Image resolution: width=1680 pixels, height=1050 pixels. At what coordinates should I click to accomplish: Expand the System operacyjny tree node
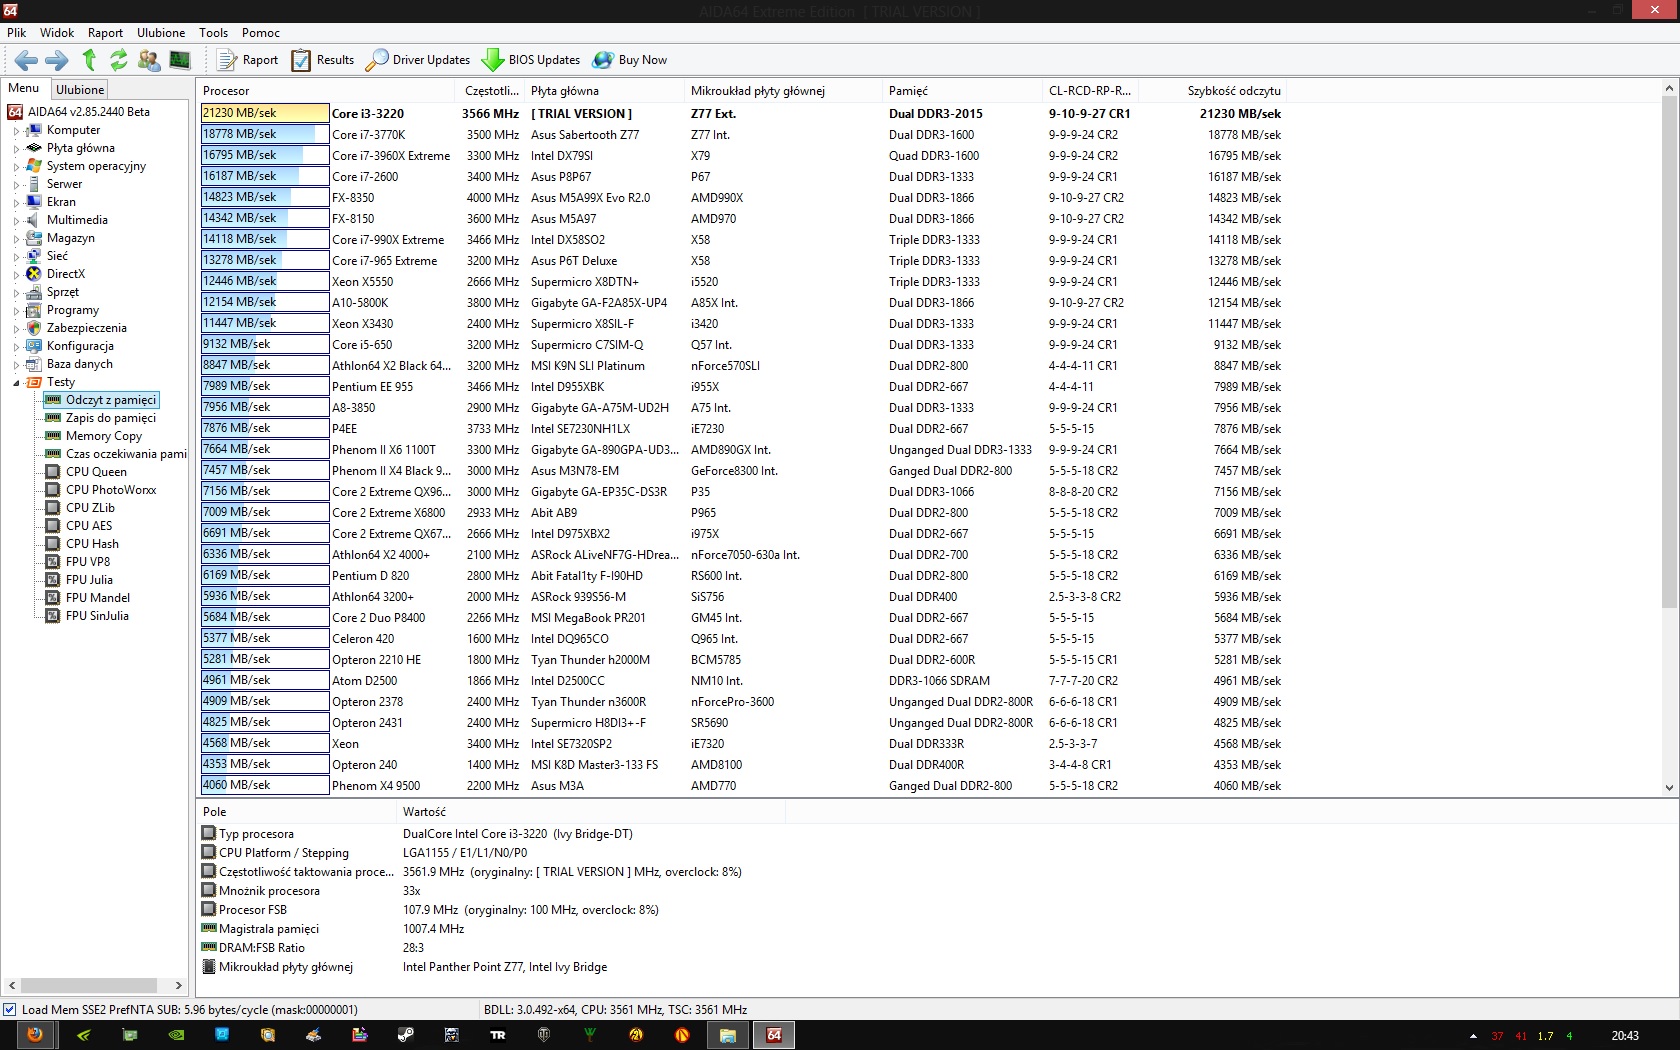tap(16, 167)
